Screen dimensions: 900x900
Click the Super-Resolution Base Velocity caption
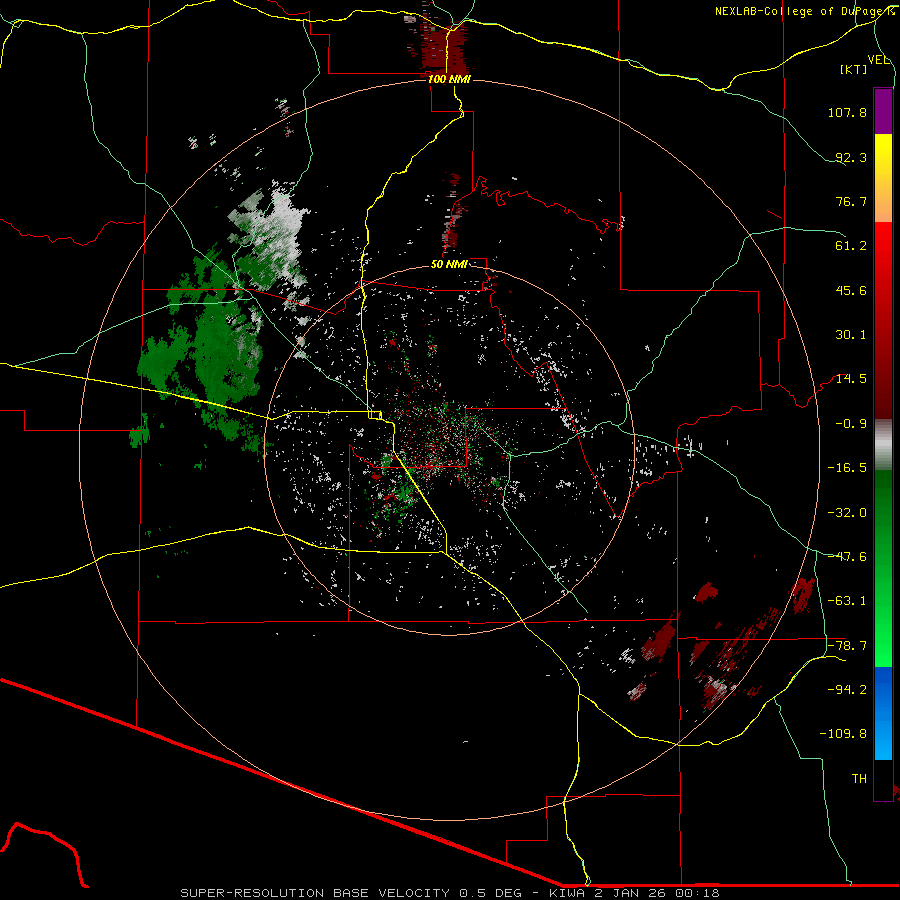tap(449, 893)
